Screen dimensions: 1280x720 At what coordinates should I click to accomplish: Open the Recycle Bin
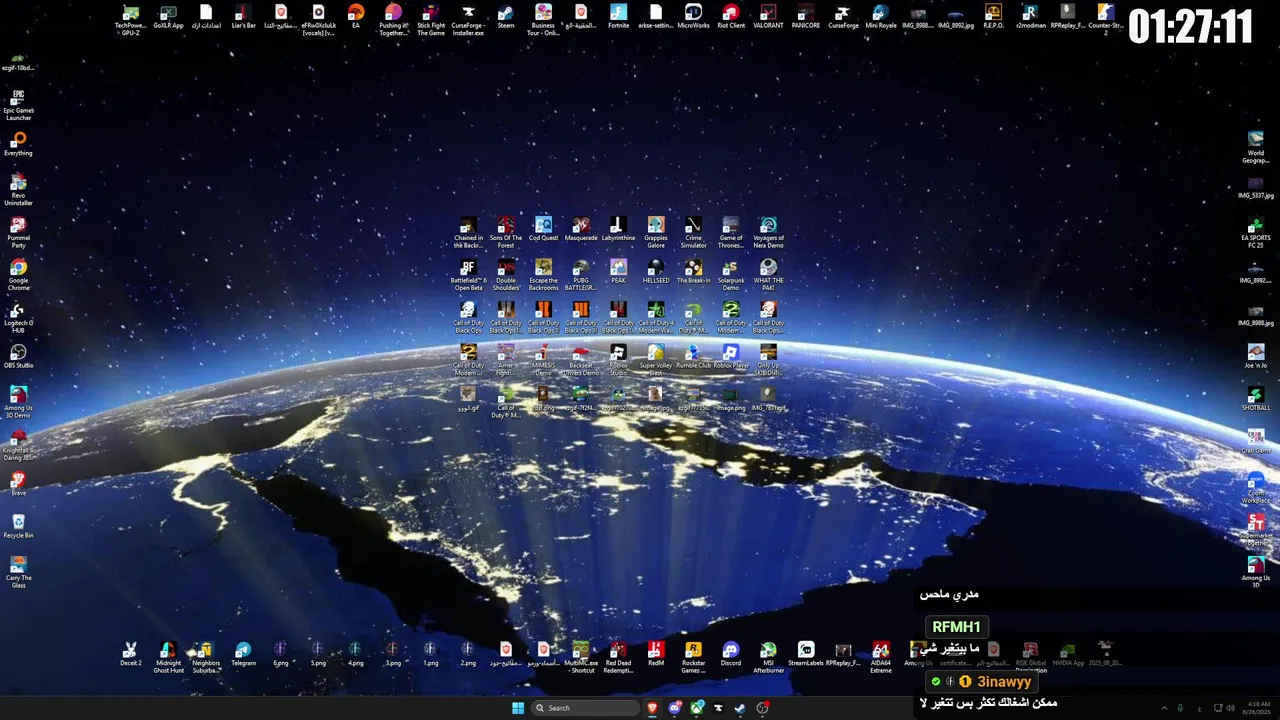tap(18, 527)
